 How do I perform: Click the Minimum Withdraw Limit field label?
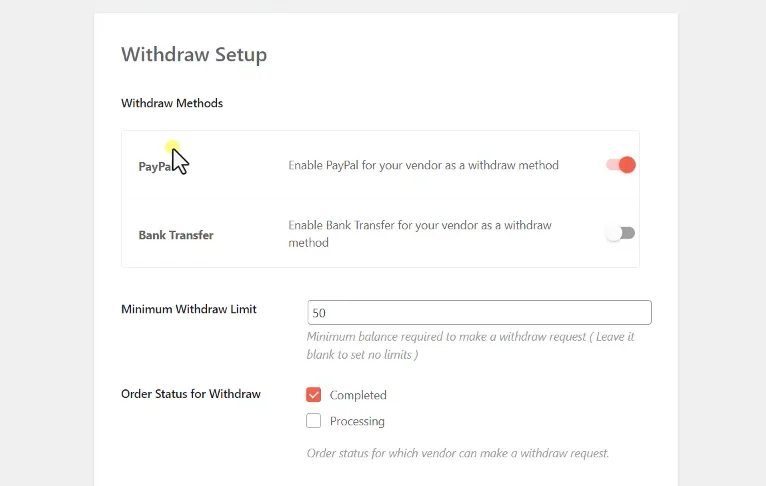(x=189, y=309)
